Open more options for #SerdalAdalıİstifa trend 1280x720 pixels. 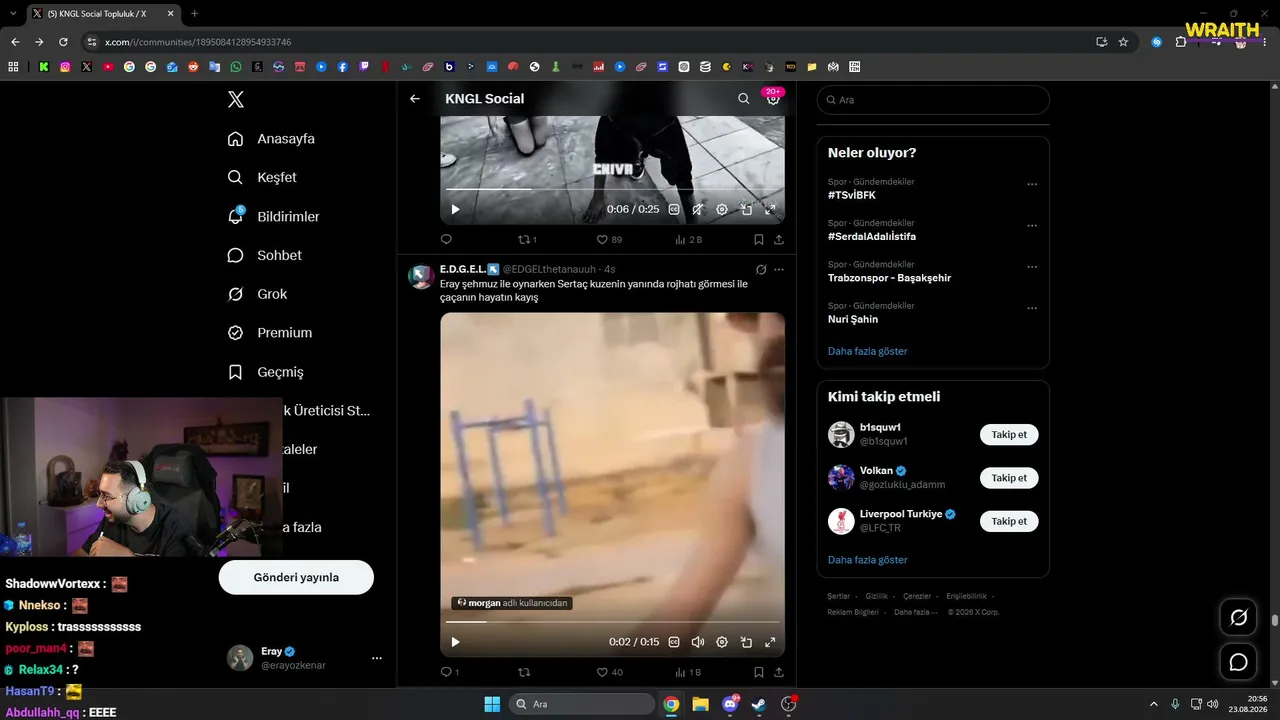1032,226
